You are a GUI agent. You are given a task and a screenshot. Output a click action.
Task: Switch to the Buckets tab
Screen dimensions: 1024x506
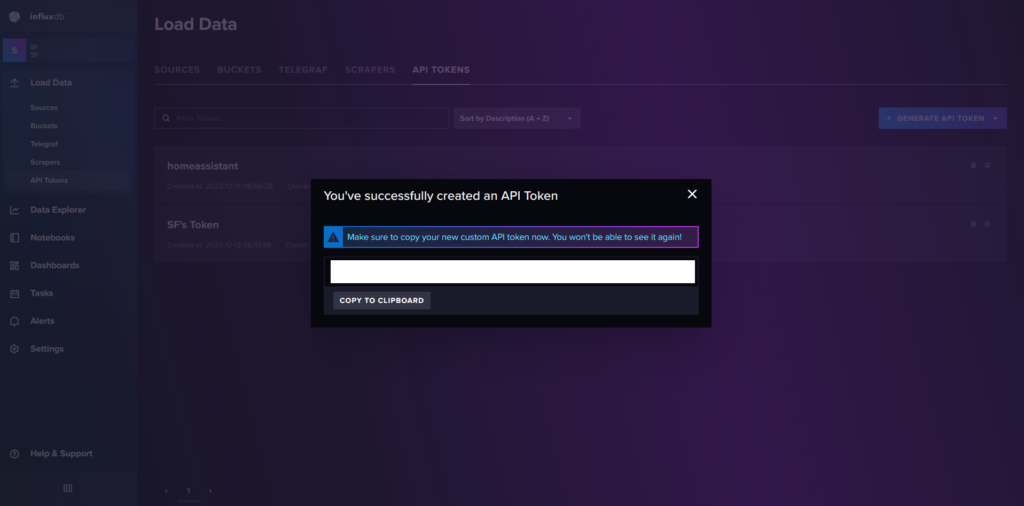240,70
